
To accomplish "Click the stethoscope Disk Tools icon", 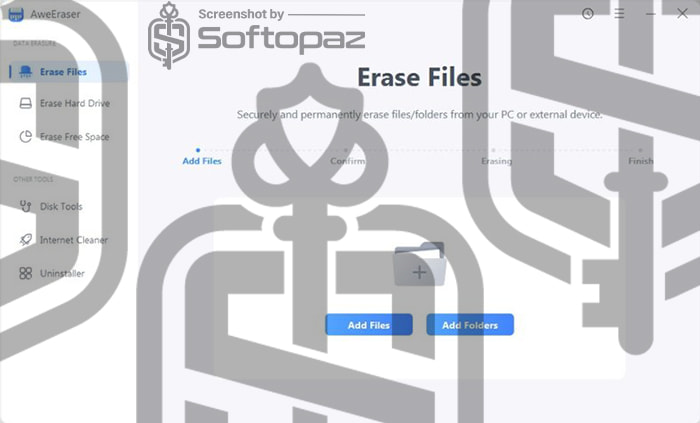I will tap(25, 206).
